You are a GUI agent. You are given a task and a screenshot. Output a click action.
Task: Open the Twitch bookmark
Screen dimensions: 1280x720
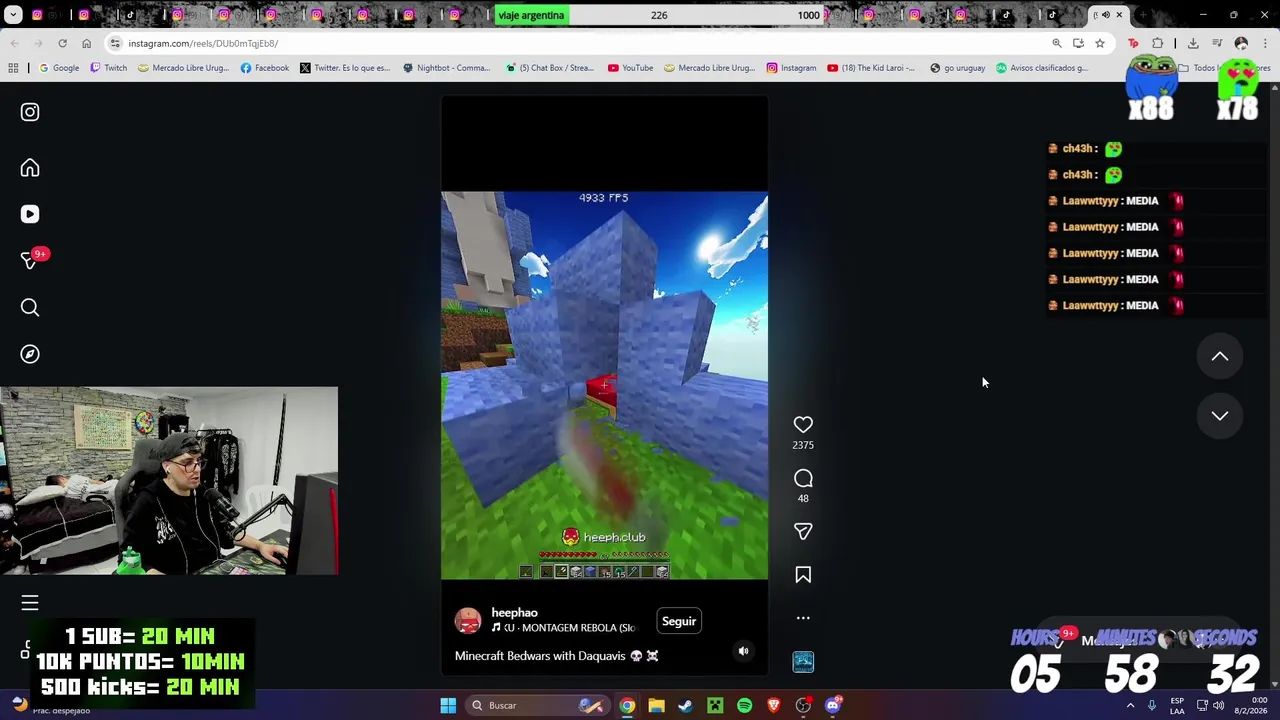pyautogui.click(x=109, y=68)
